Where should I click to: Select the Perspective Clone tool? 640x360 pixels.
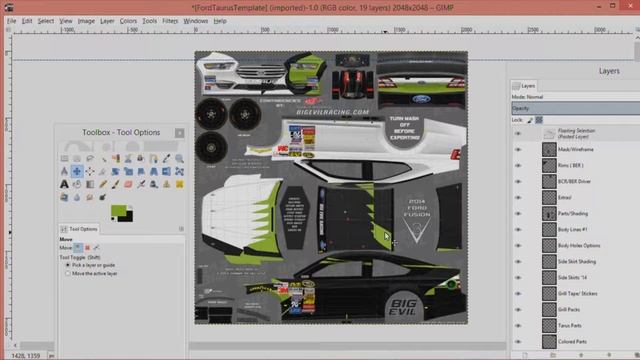click(x=64, y=198)
